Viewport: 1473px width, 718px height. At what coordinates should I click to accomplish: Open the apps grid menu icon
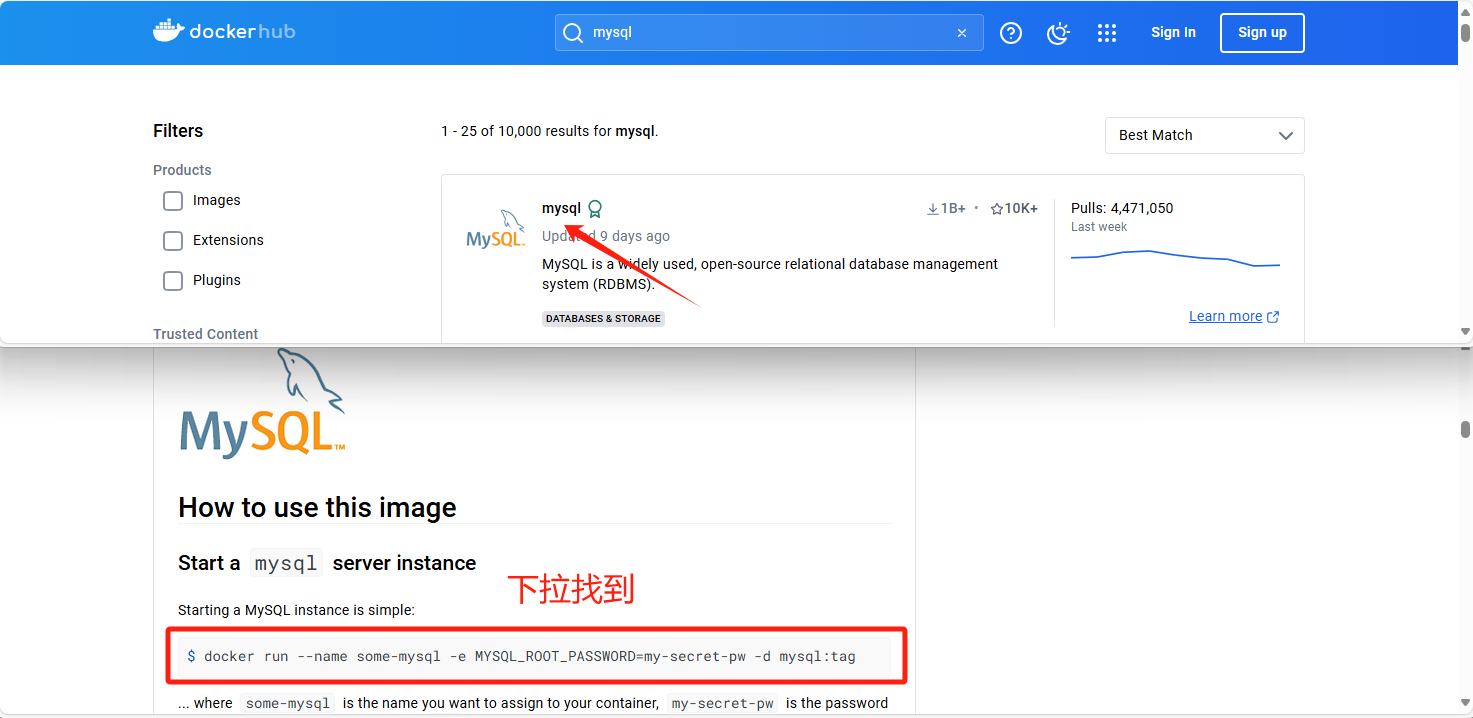click(1106, 33)
